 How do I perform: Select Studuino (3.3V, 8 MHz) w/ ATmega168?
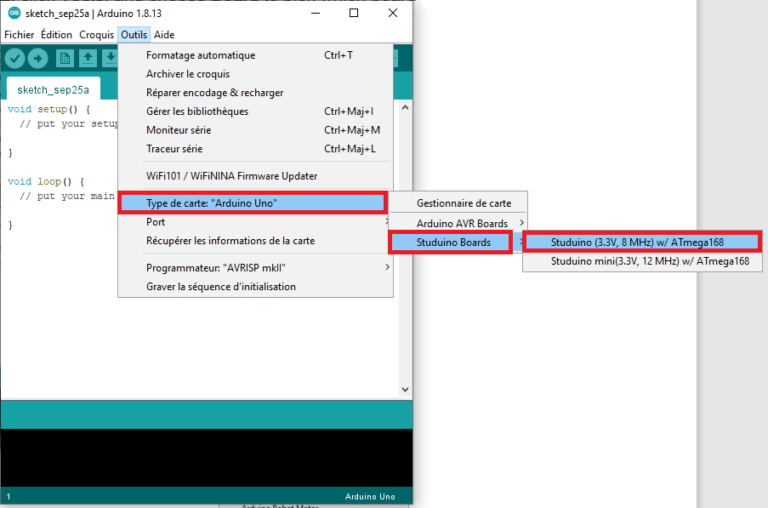(642, 242)
